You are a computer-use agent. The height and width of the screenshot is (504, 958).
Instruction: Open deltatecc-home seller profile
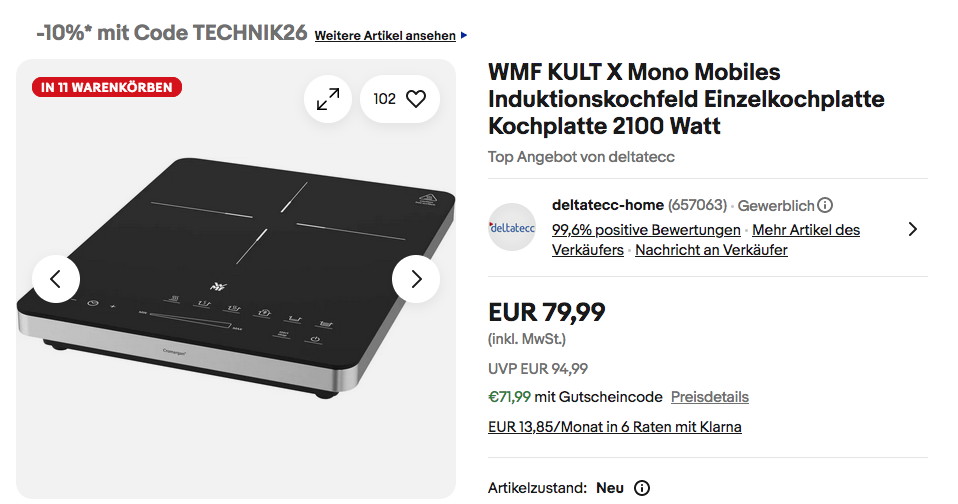(607, 205)
